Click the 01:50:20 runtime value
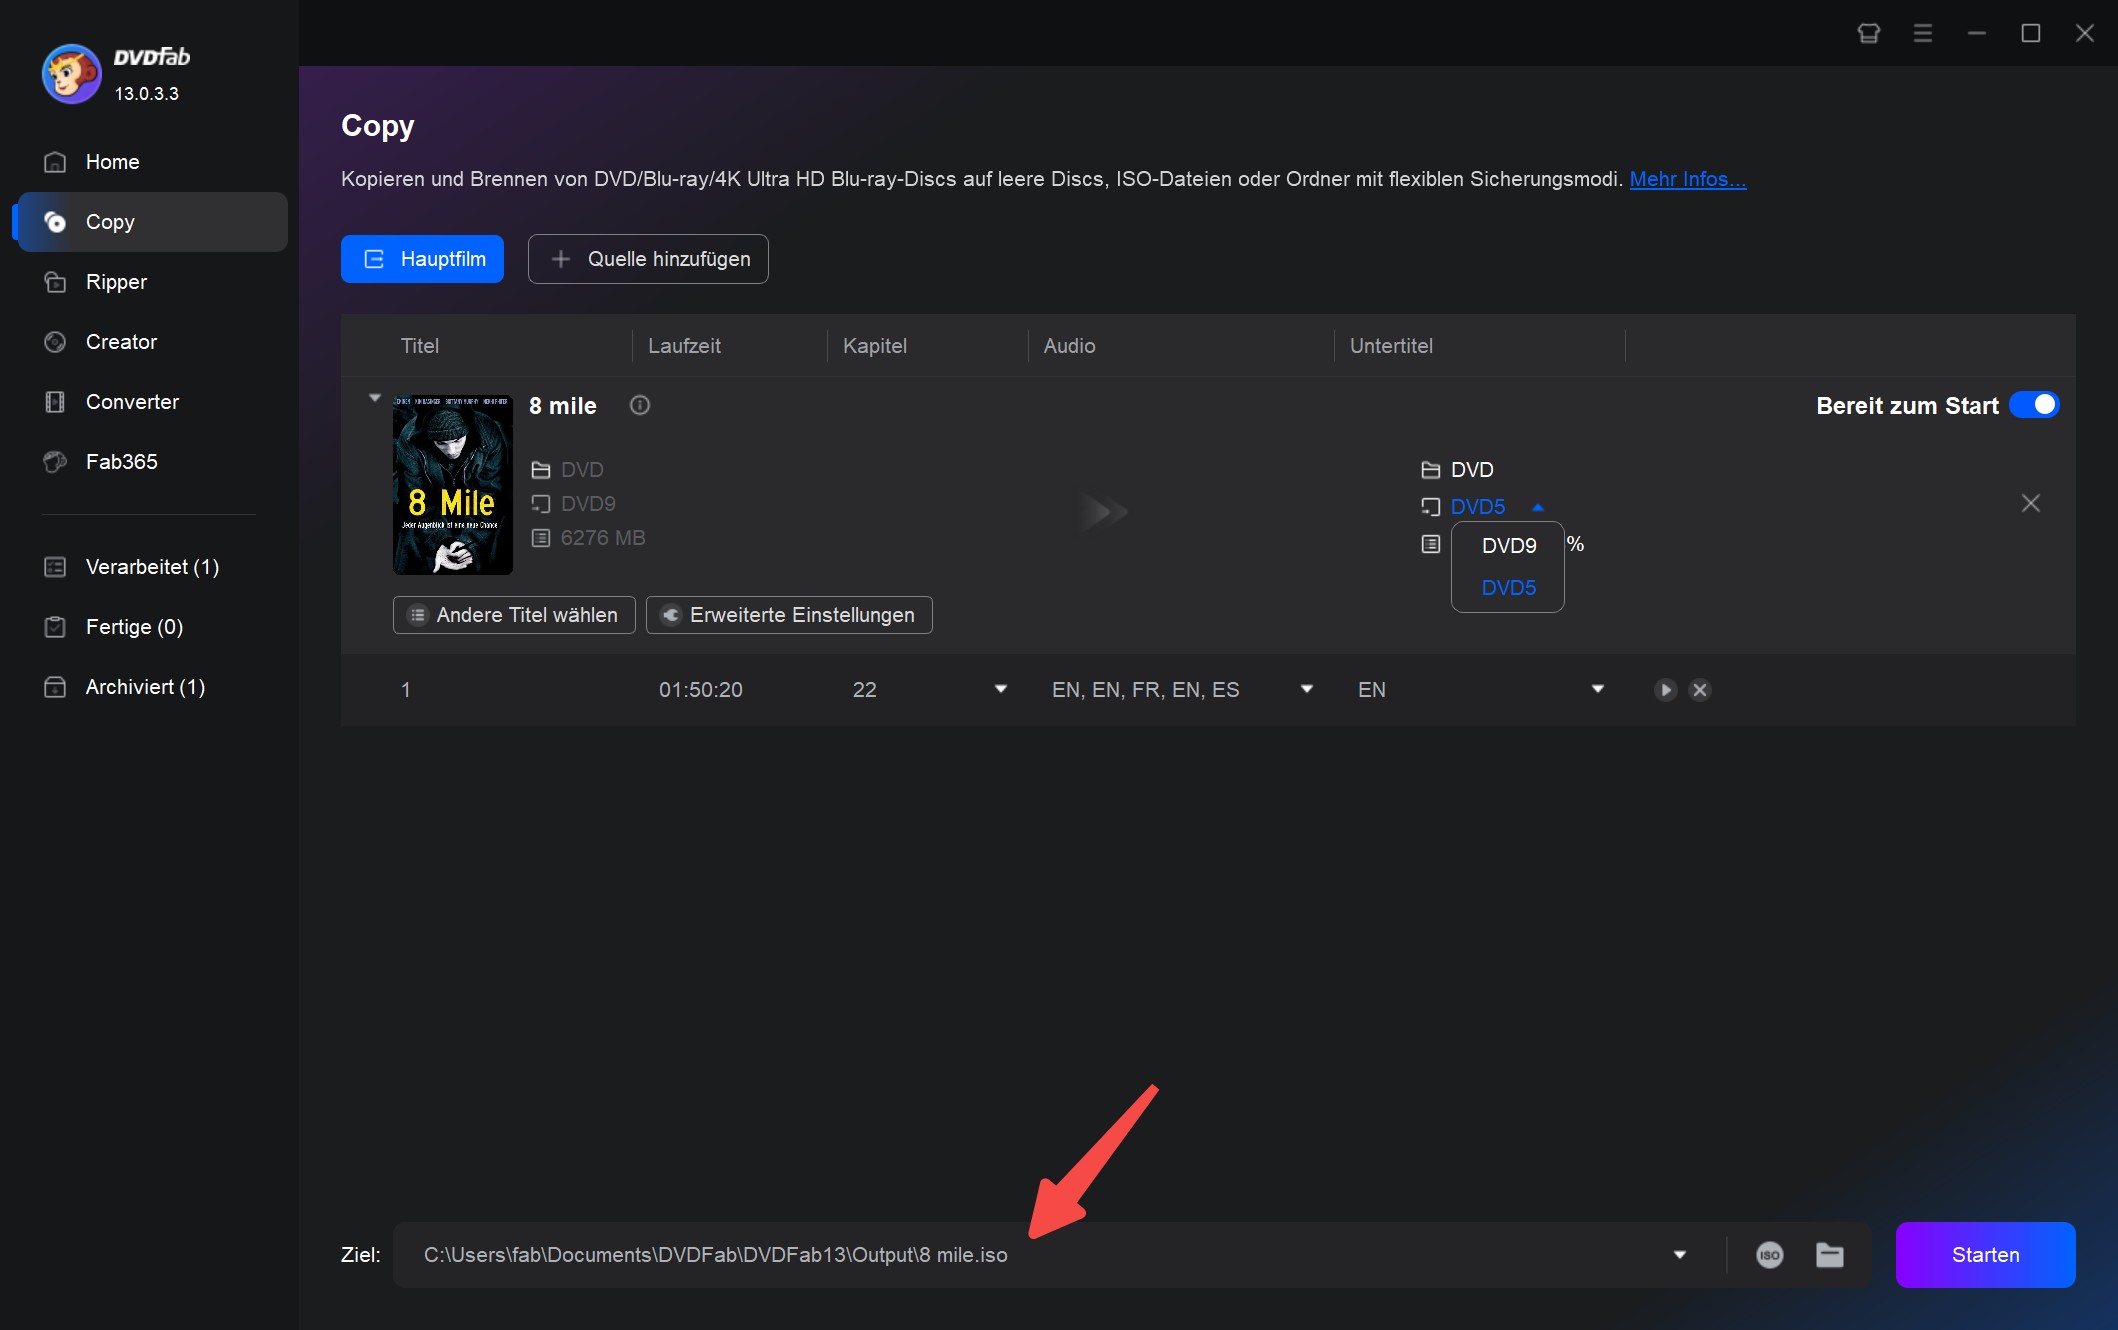This screenshot has width=2118, height=1330. tap(700, 690)
